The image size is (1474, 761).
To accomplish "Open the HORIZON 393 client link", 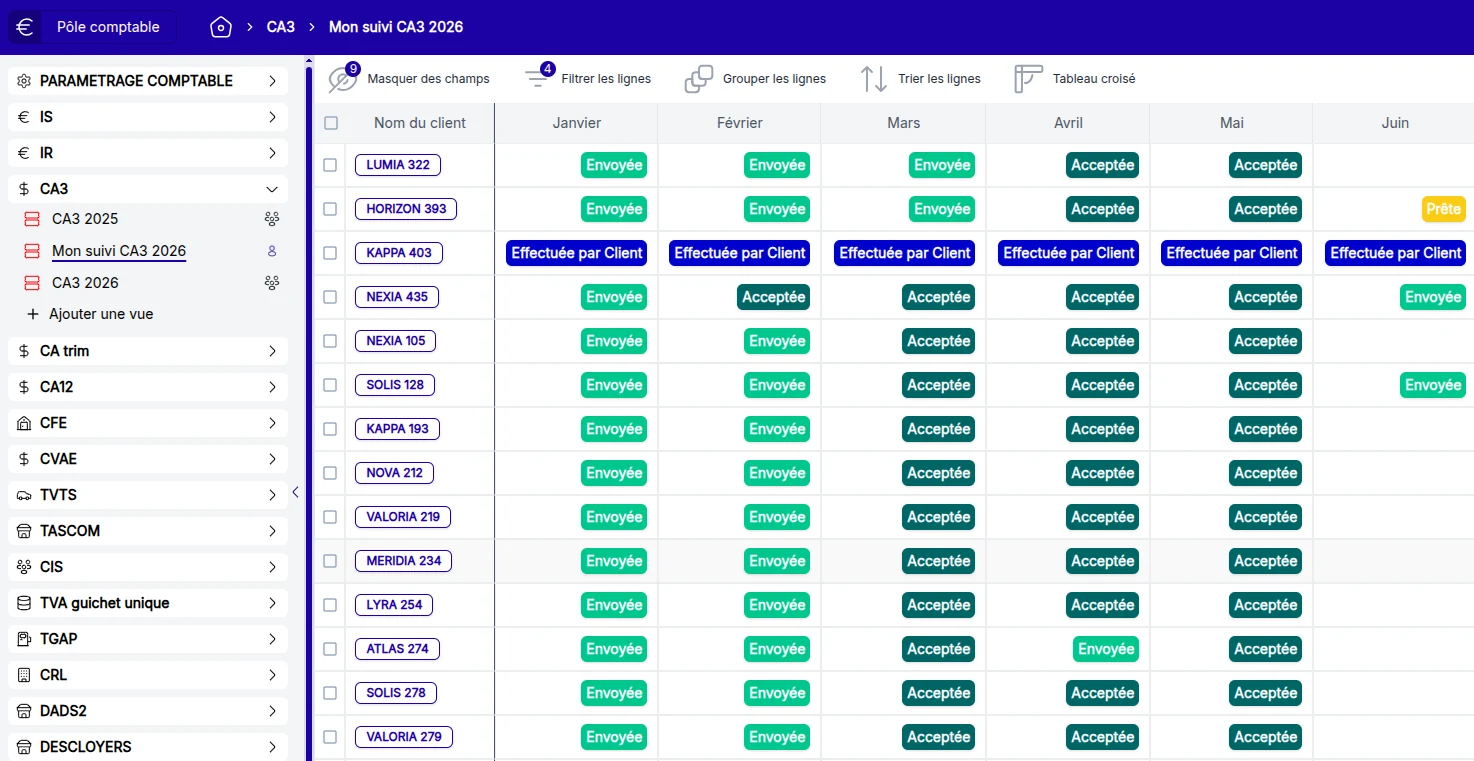I will coord(406,209).
